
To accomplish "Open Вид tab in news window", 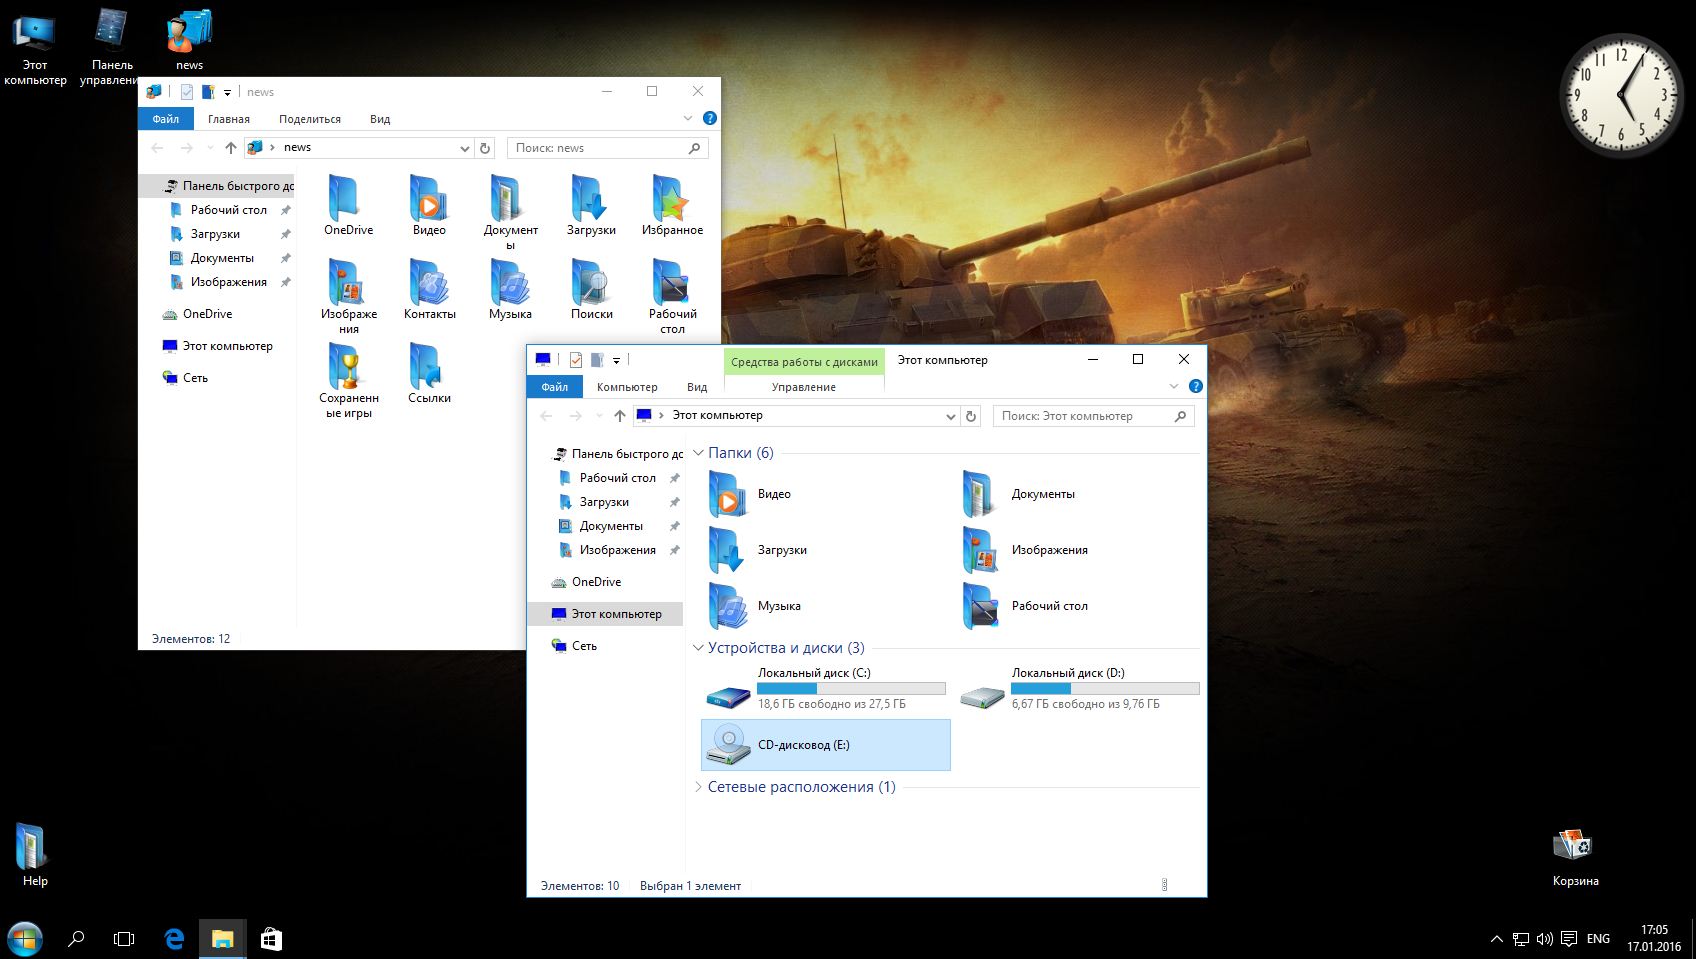I will pos(380,119).
